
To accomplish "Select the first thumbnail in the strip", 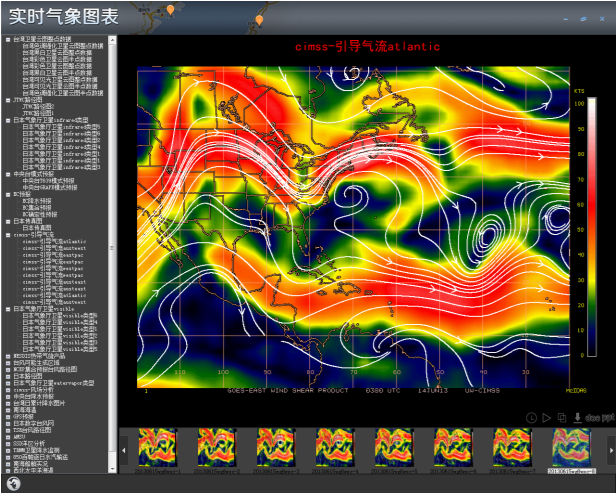I will pos(156,447).
